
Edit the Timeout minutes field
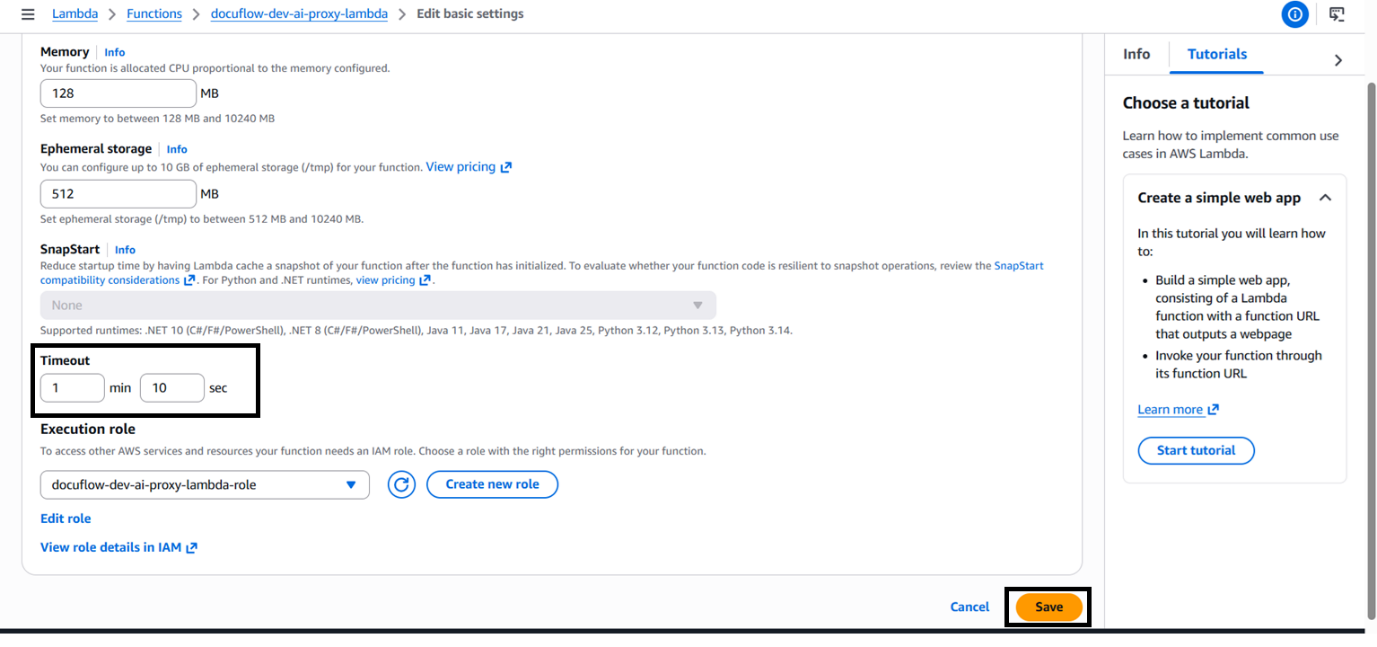coord(72,388)
